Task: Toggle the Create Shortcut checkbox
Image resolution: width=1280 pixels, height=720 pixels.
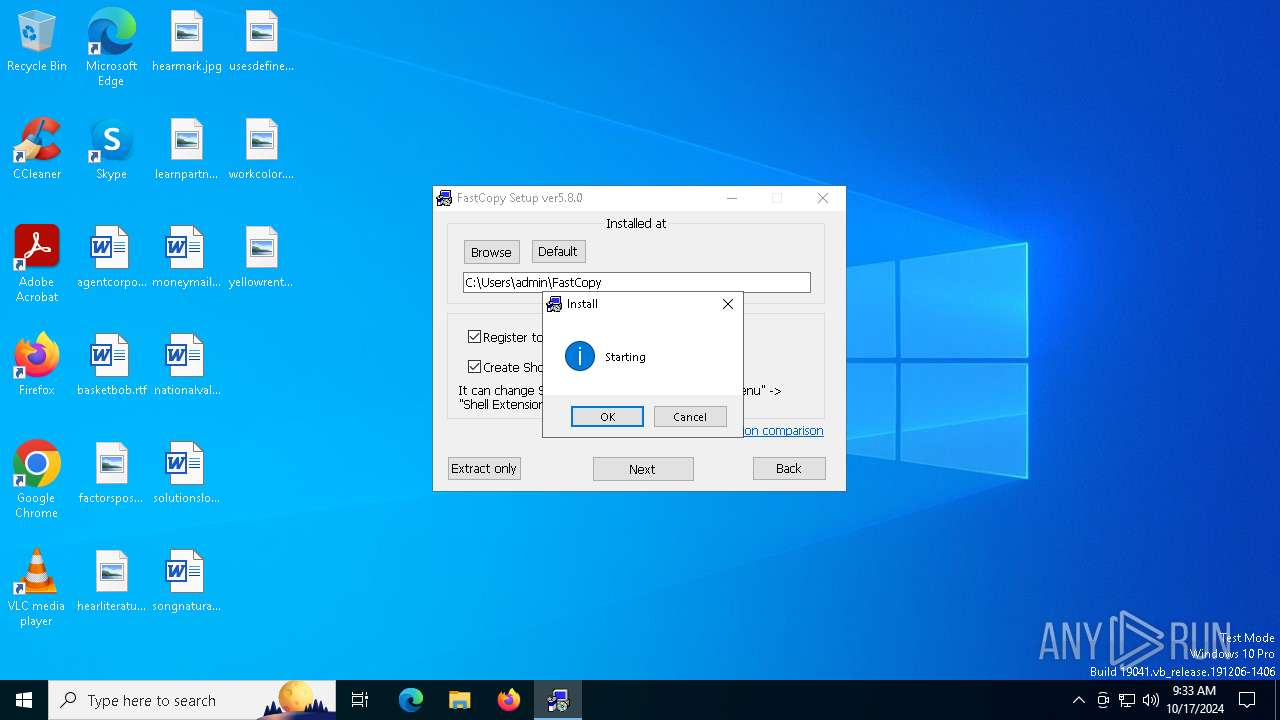Action: click(x=474, y=367)
